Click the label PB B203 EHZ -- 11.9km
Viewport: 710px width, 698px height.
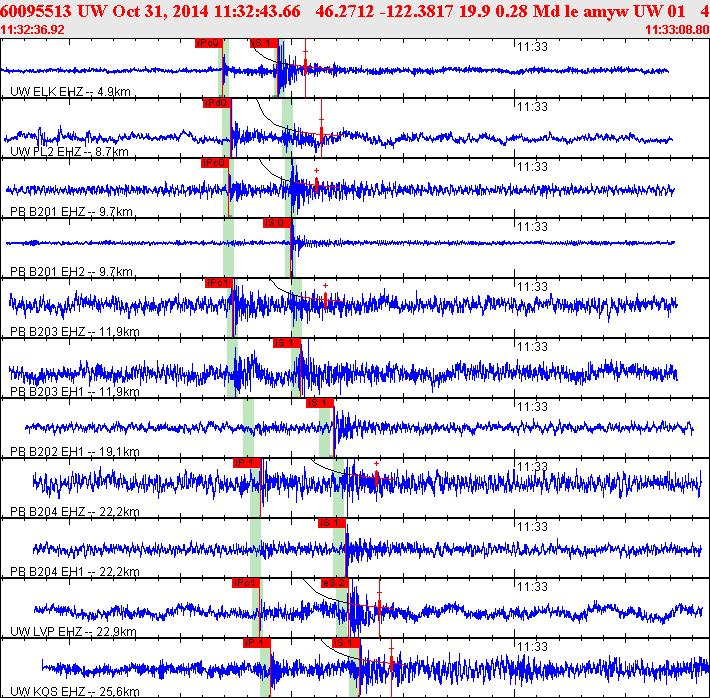coord(75,332)
